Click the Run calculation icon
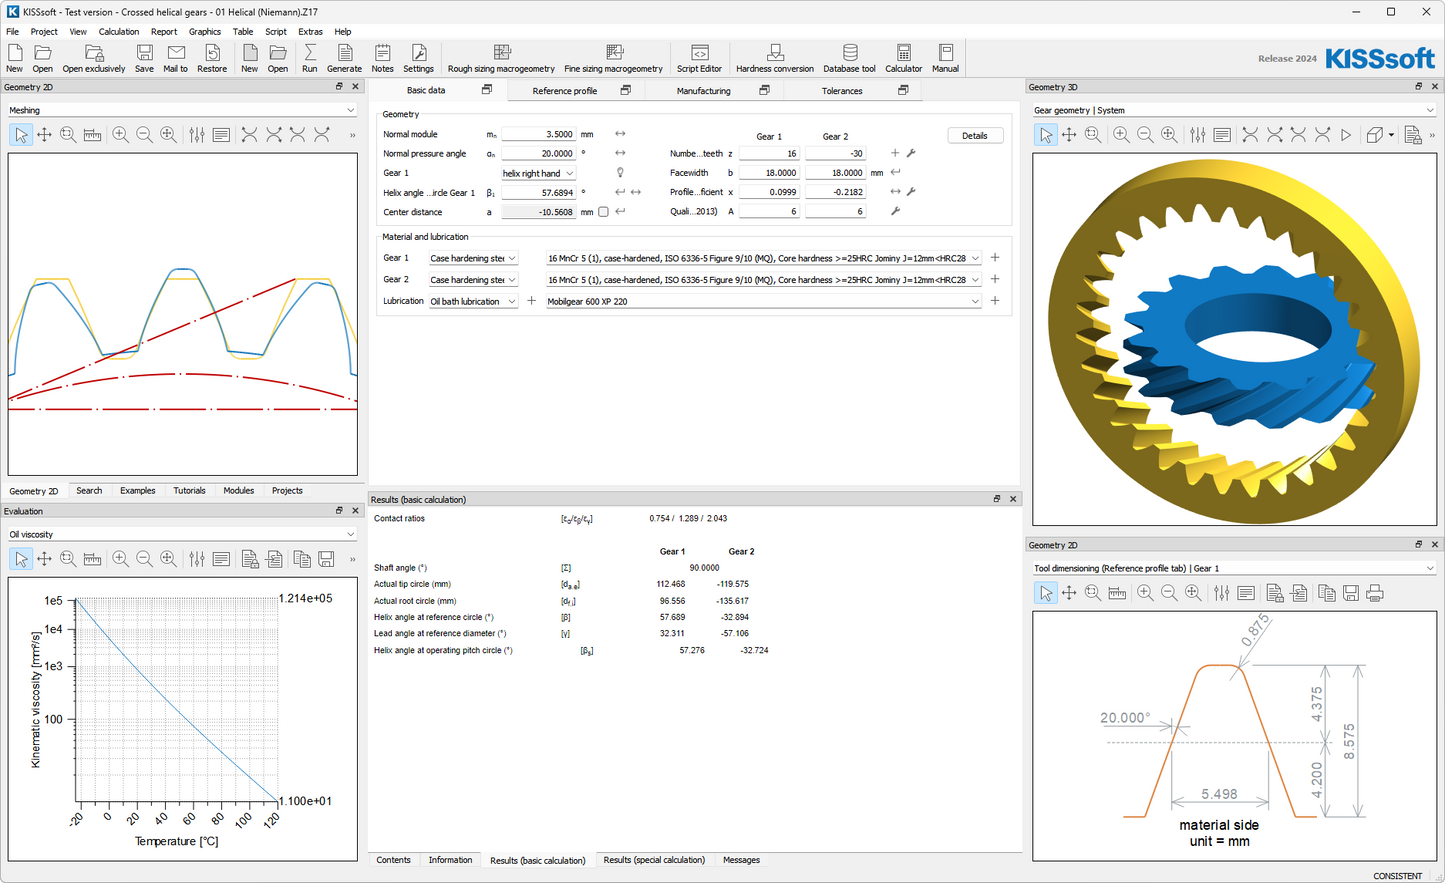This screenshot has height=883, width=1445. [x=310, y=58]
